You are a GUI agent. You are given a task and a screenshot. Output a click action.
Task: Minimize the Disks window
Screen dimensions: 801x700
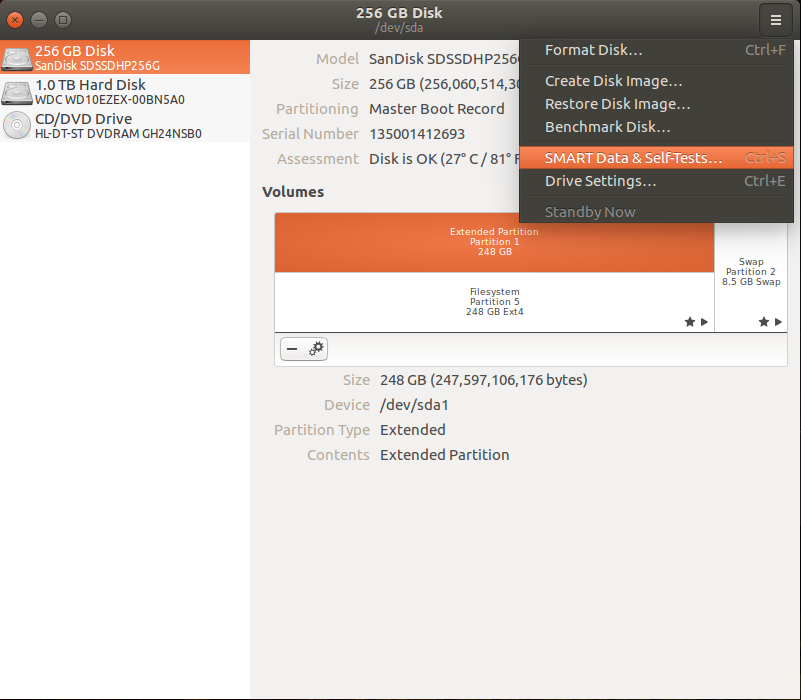(39, 20)
